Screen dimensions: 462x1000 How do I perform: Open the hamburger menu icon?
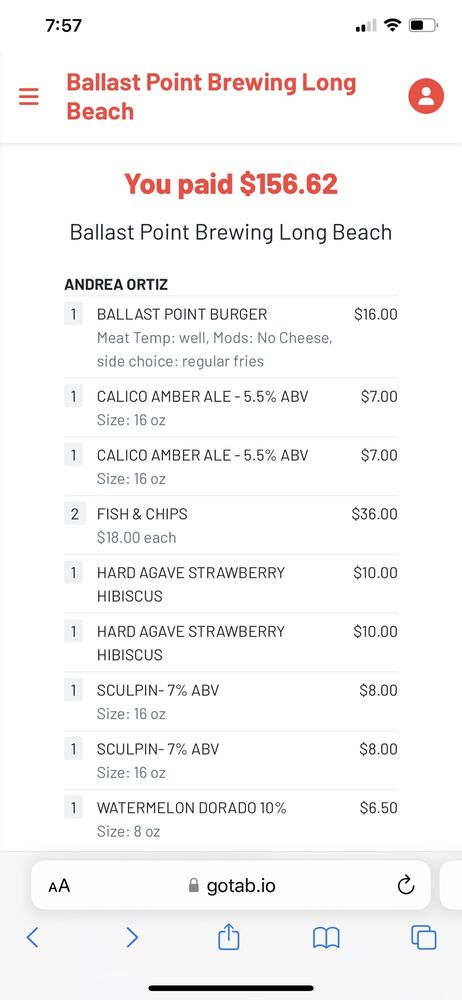pyautogui.click(x=29, y=96)
